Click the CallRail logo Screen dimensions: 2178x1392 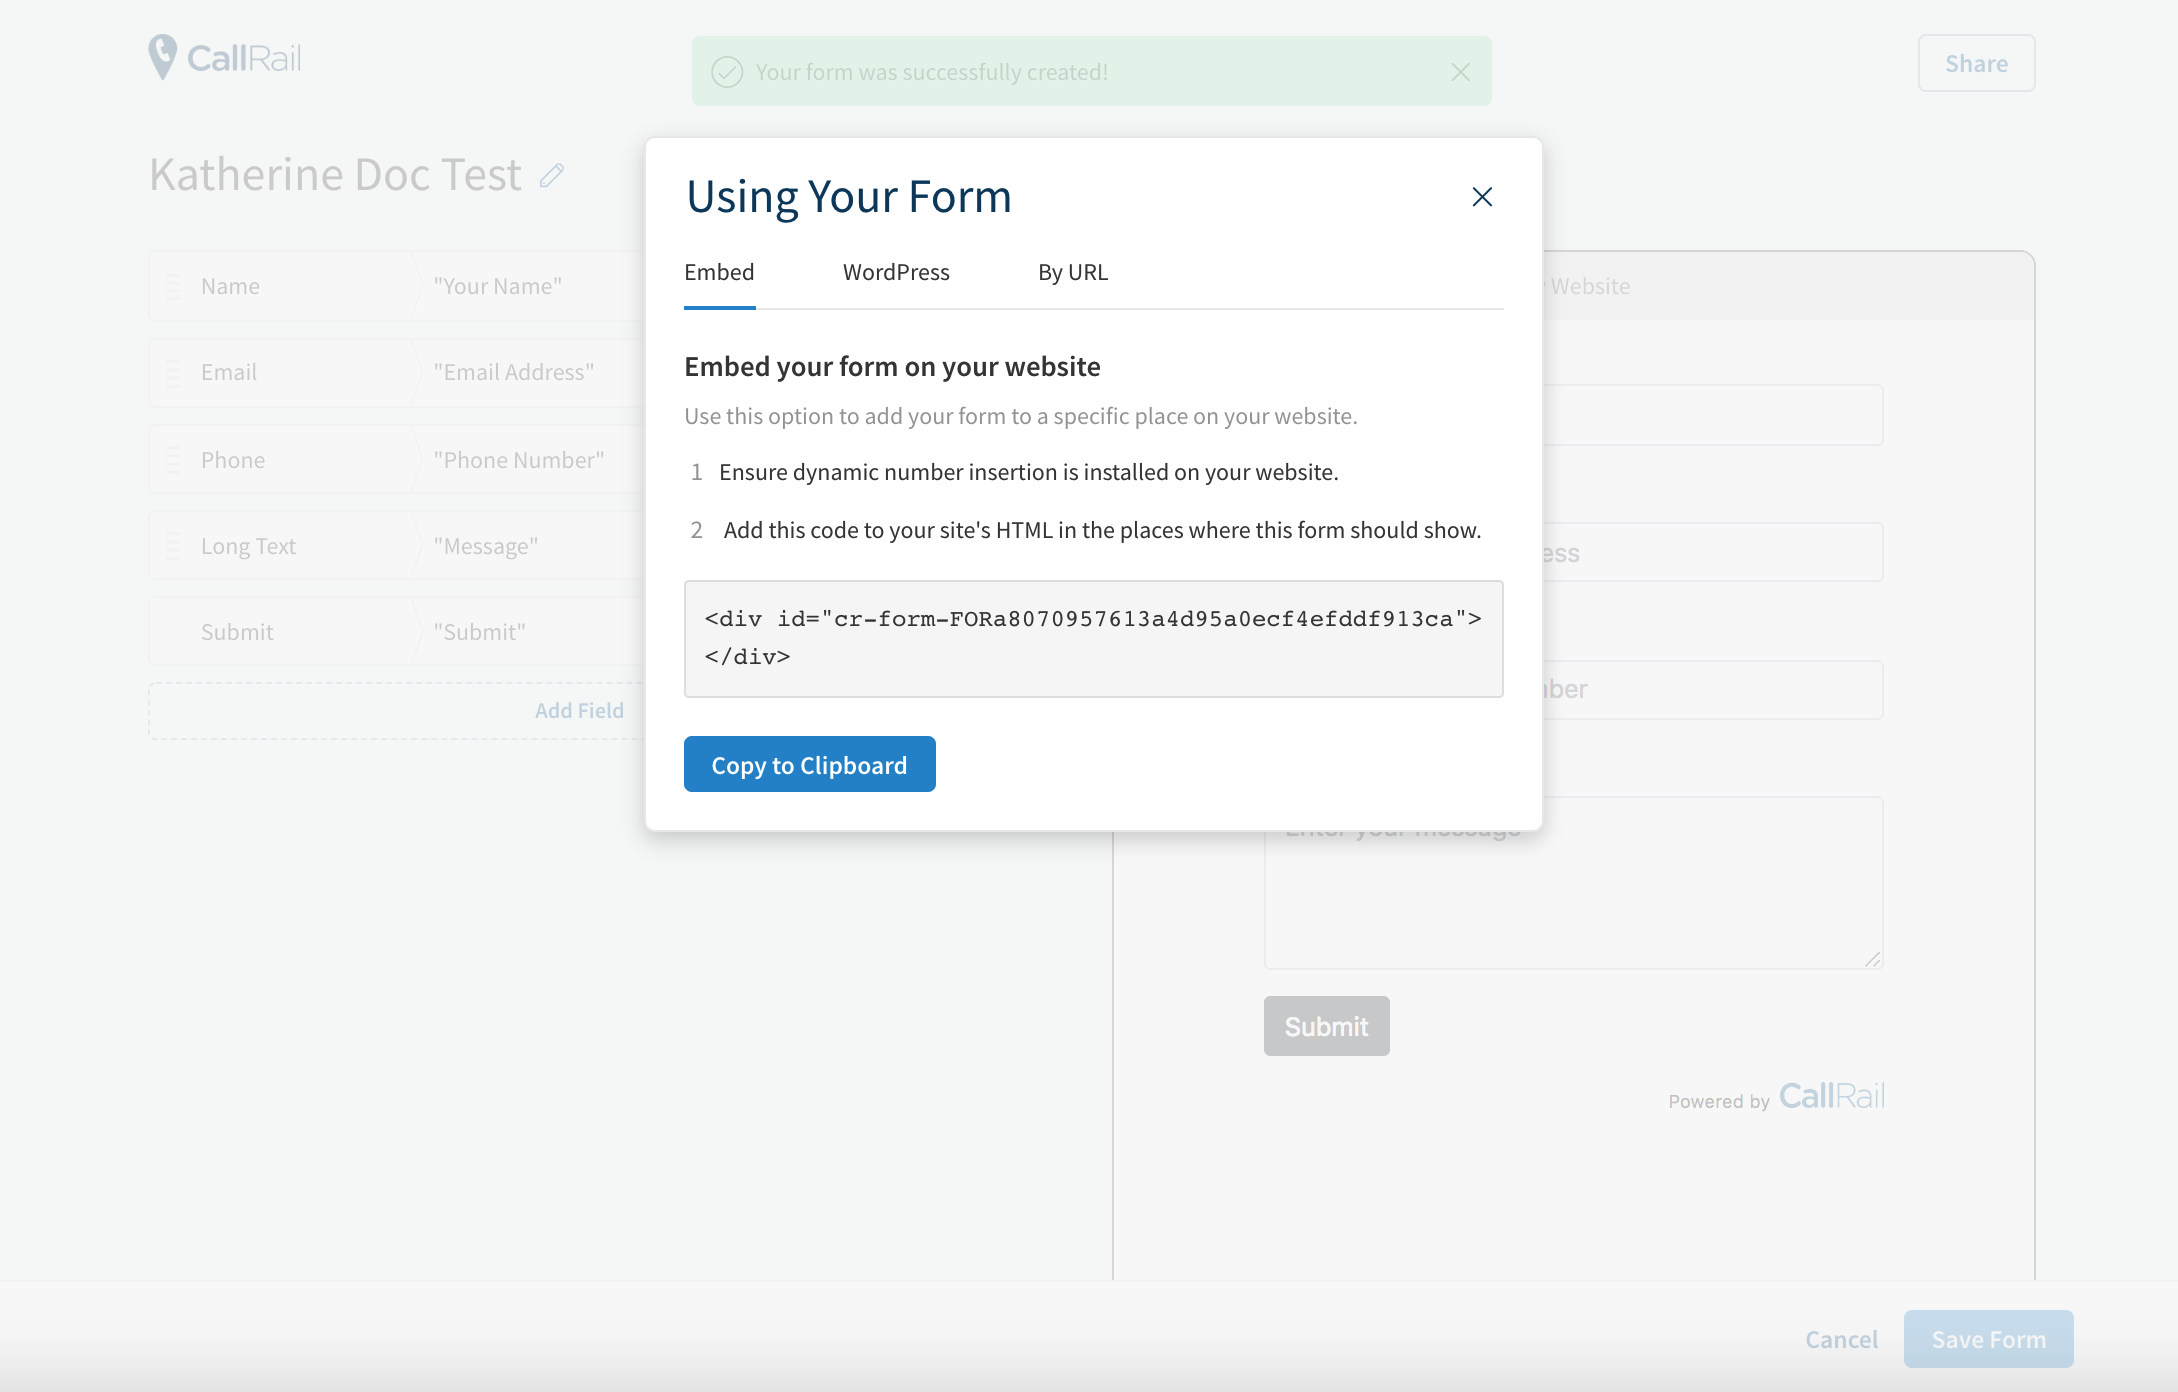coord(225,58)
